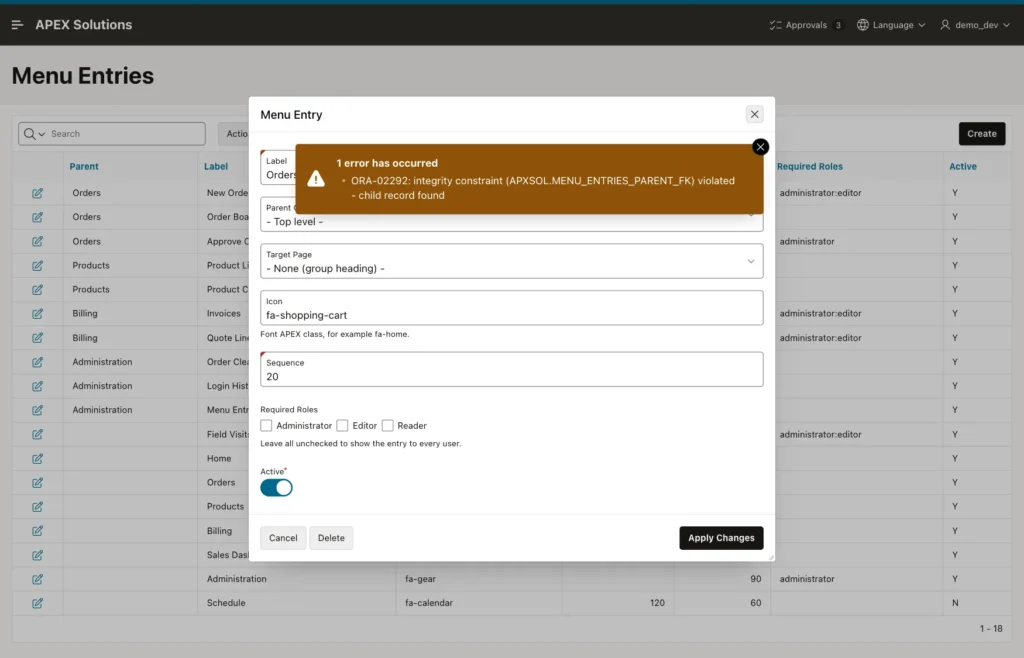Viewport: 1024px width, 658px height.
Task: Click the Approvals checklist icon
Action: 775,25
